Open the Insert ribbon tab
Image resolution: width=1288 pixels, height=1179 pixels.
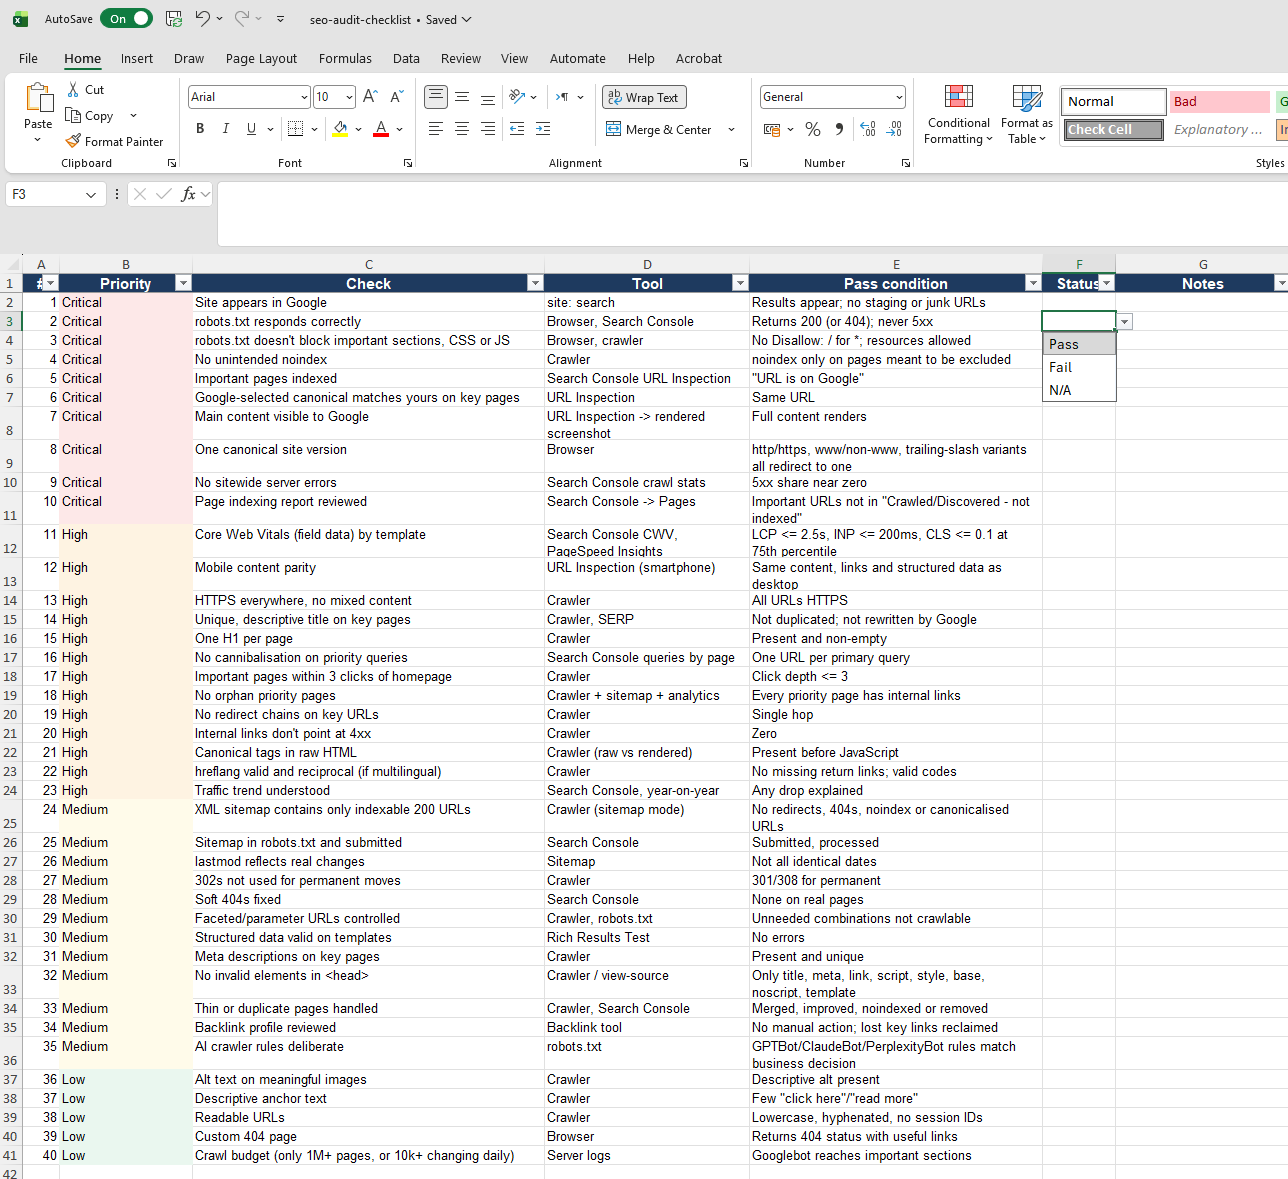click(x=137, y=58)
